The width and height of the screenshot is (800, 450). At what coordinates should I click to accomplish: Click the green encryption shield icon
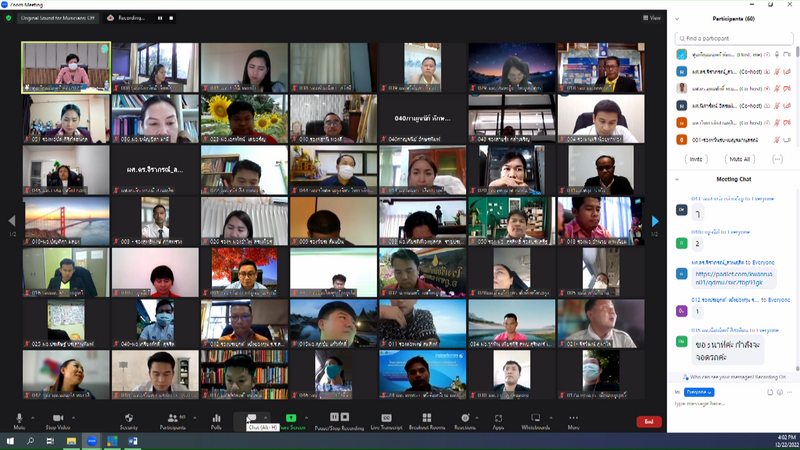pos(7,17)
